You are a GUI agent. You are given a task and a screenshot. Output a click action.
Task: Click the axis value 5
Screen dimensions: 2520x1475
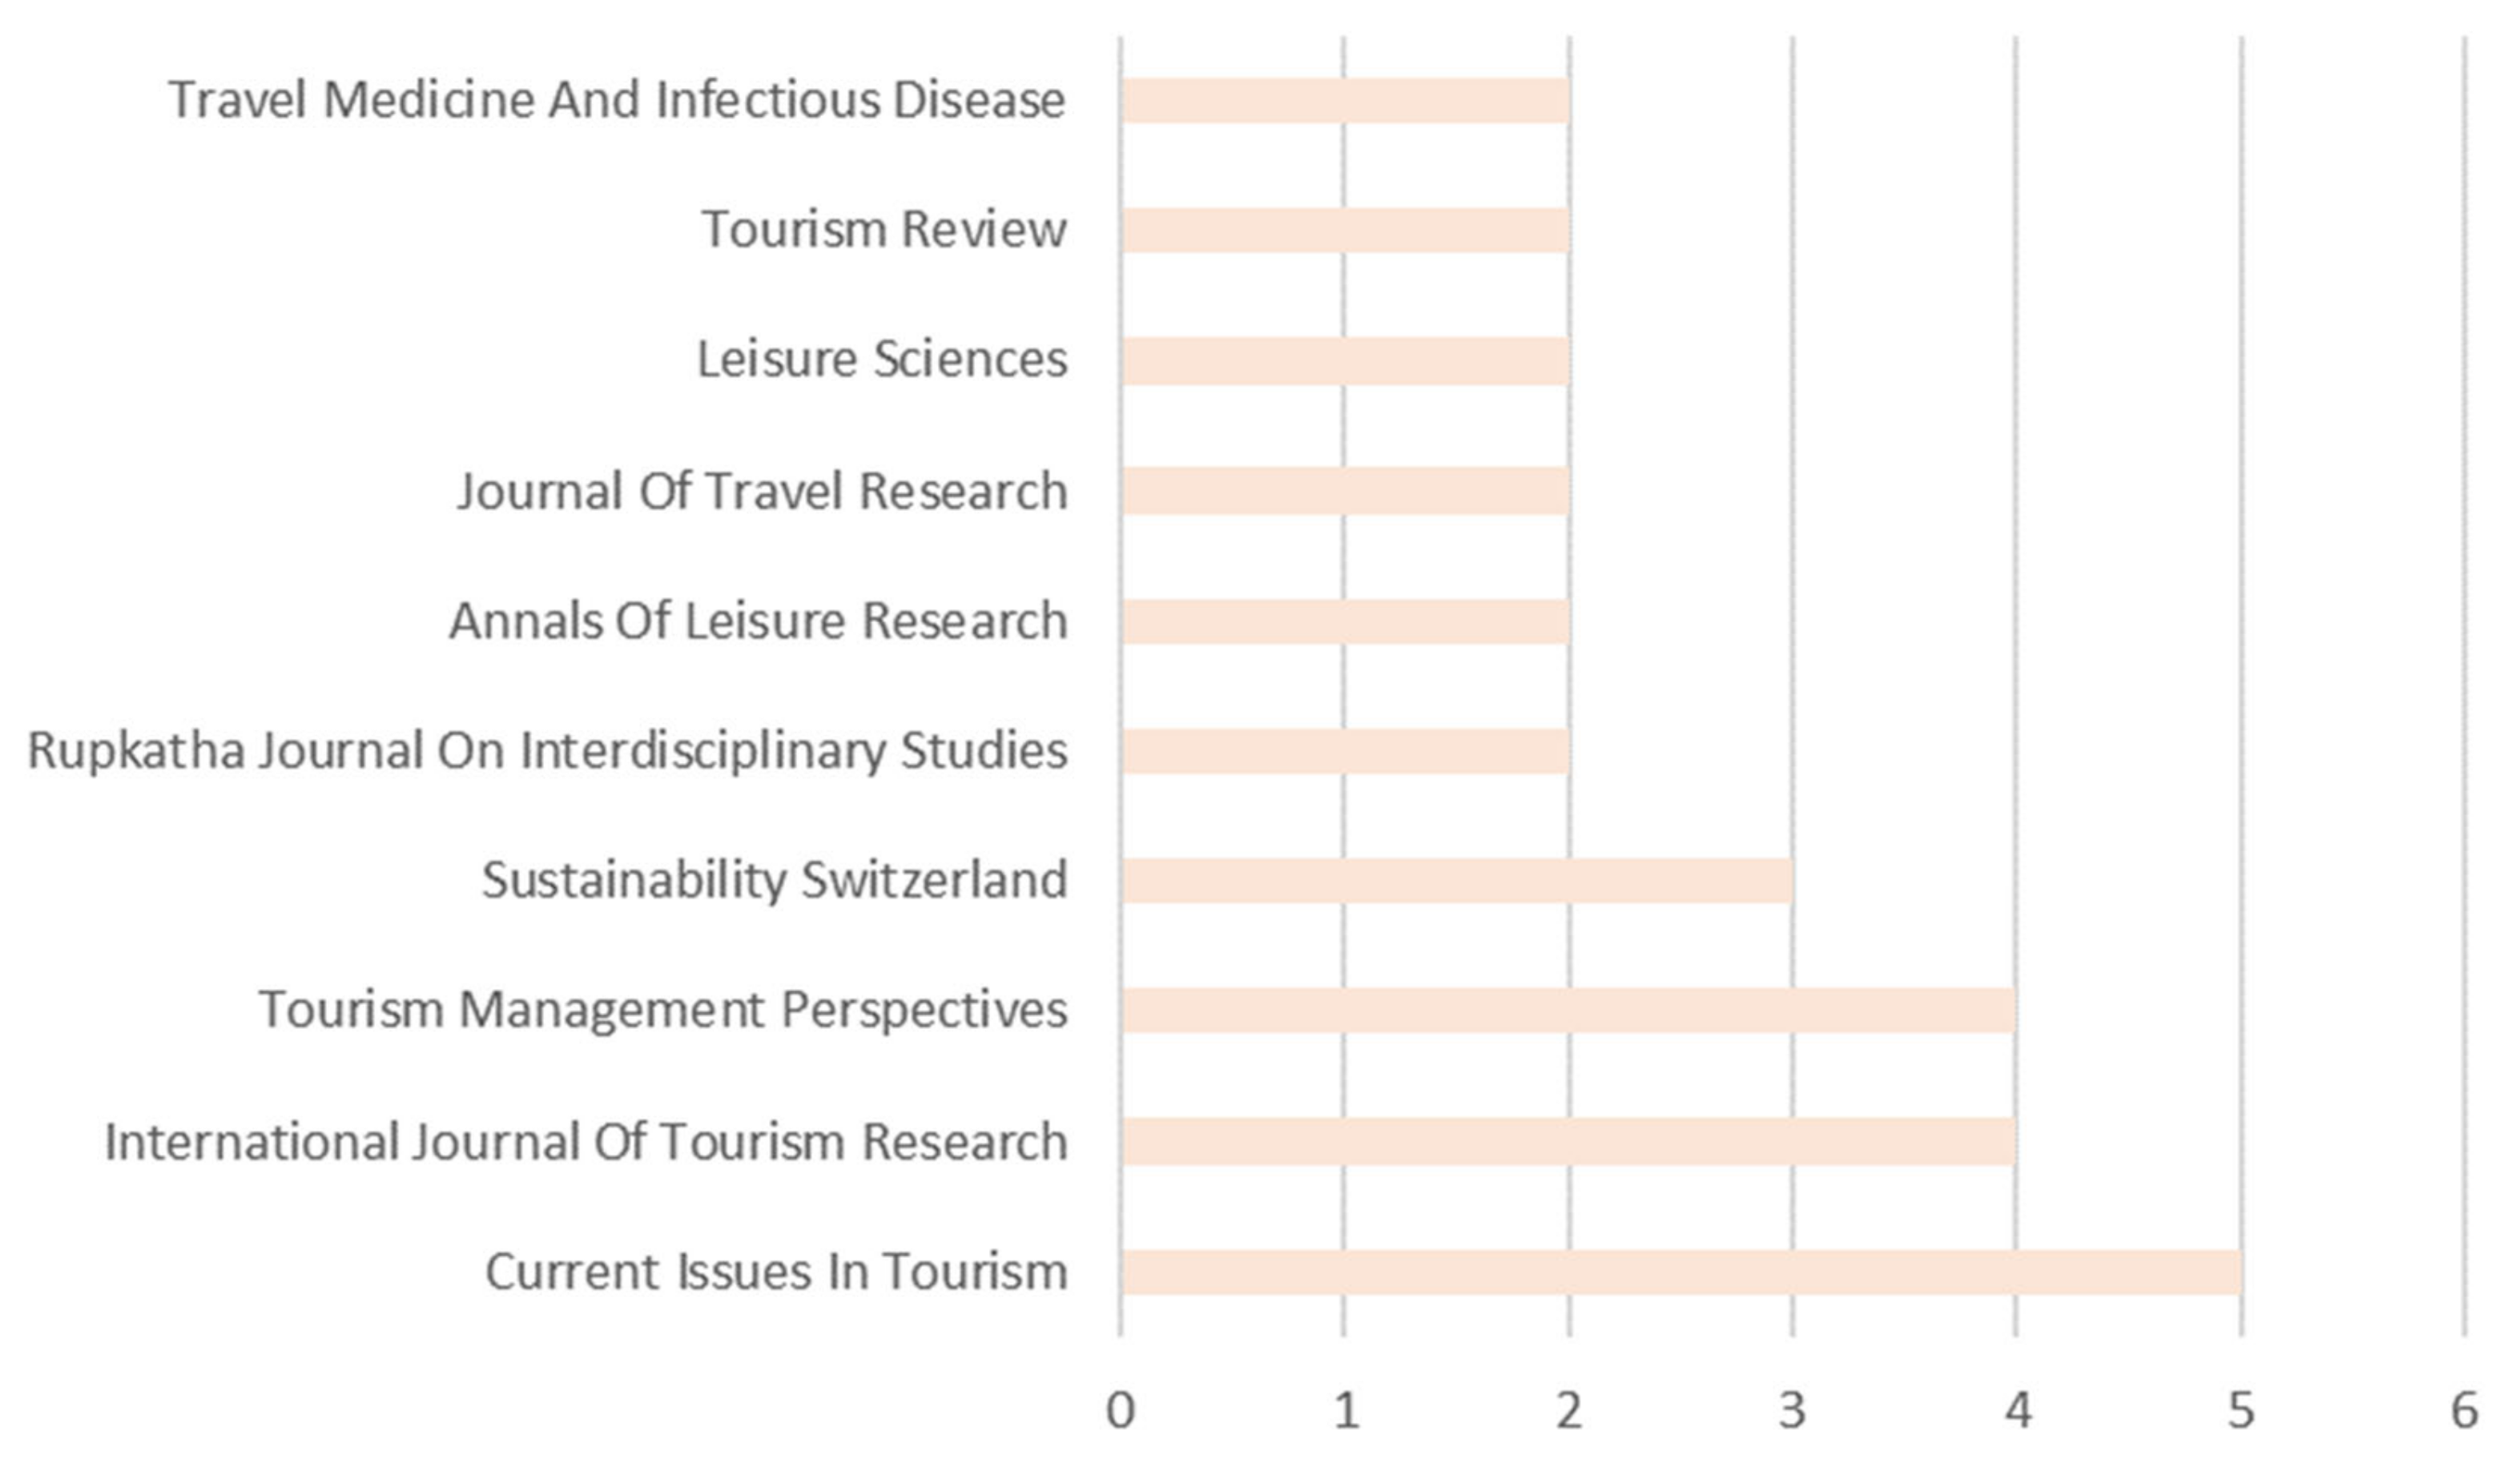2240,1410
